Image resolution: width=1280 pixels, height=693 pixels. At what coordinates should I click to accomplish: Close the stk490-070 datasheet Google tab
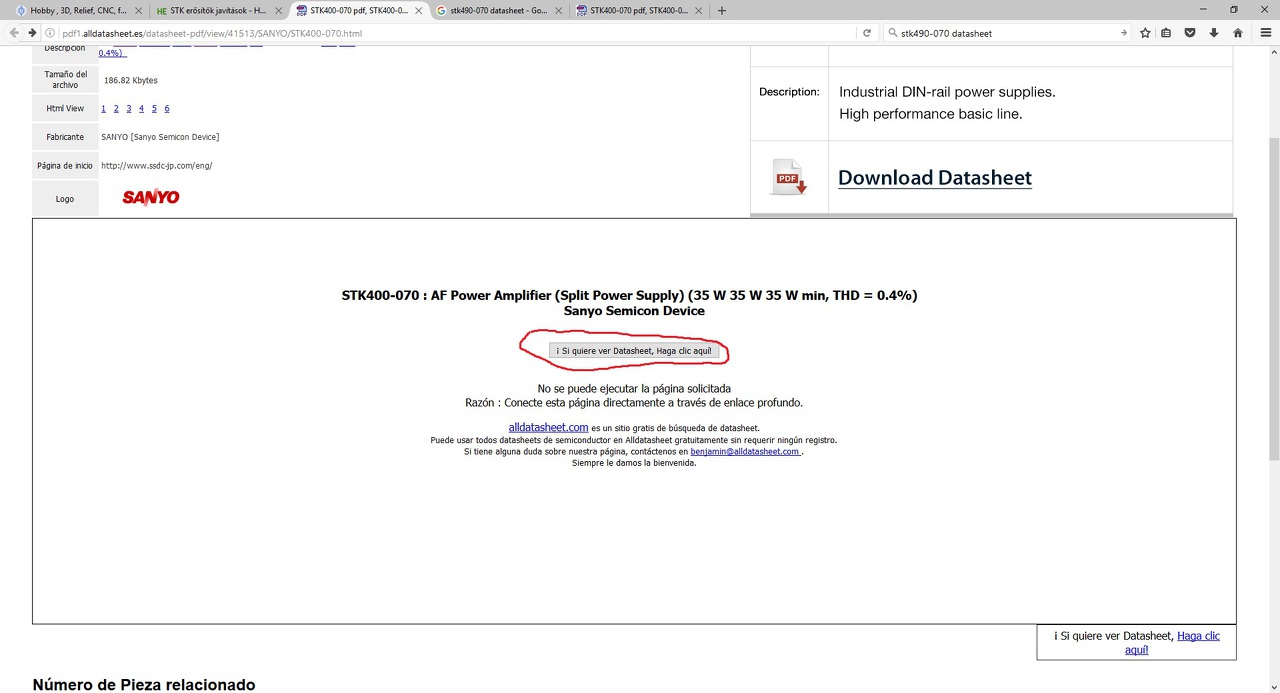click(x=558, y=11)
